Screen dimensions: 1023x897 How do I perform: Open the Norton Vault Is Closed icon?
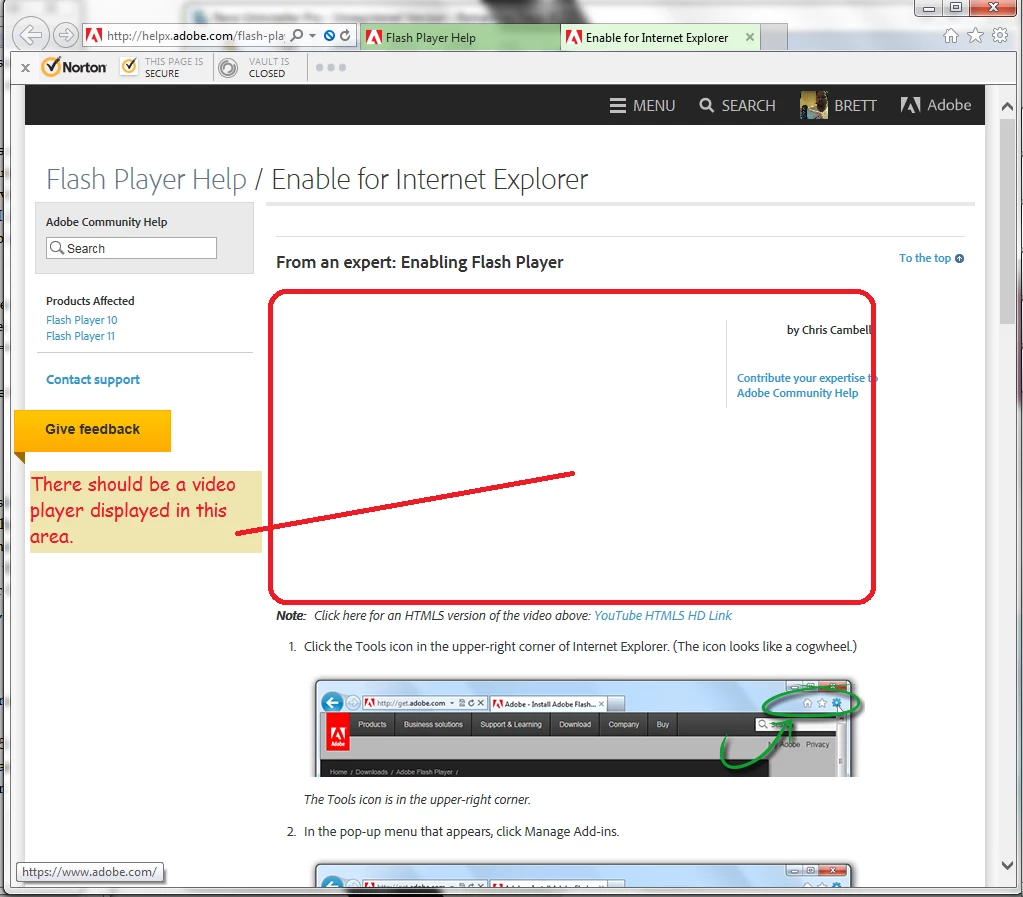tap(228, 67)
